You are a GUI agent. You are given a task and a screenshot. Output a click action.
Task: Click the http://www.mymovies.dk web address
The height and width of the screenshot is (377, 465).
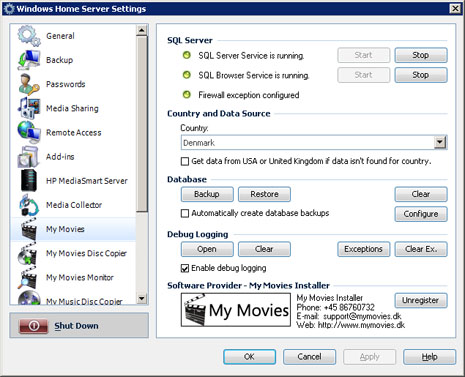click(x=361, y=325)
